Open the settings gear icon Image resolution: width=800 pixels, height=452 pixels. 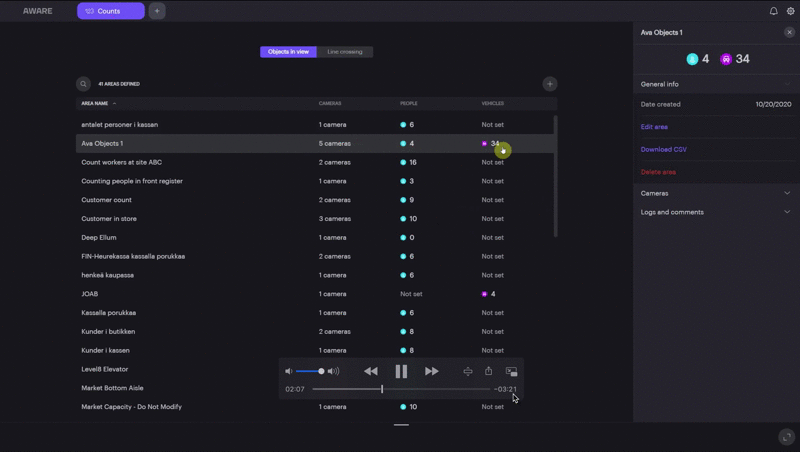click(790, 11)
